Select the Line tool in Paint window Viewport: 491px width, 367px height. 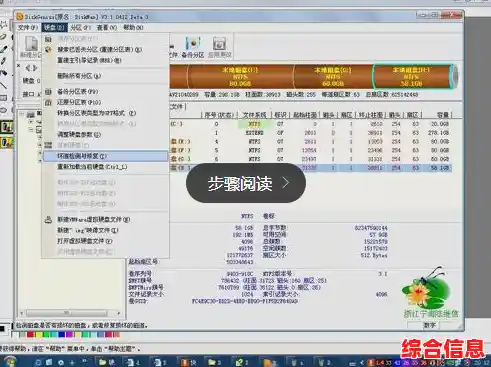[x=4, y=86]
